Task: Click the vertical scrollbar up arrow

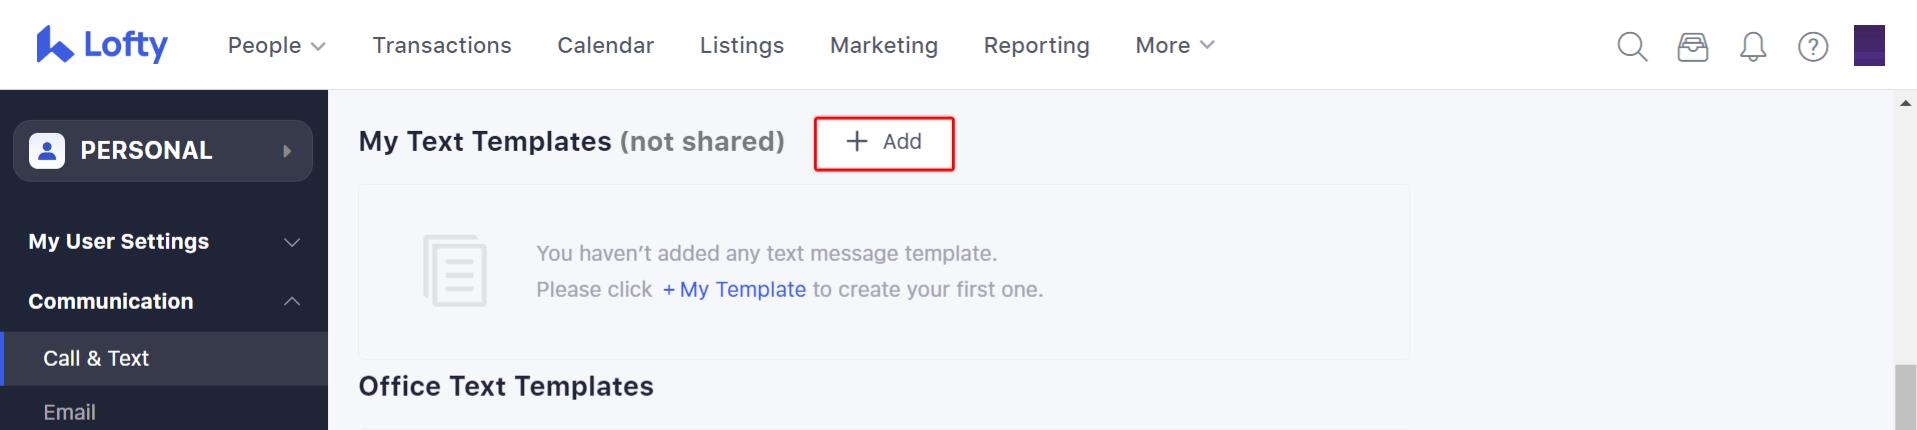Action: (x=1906, y=102)
